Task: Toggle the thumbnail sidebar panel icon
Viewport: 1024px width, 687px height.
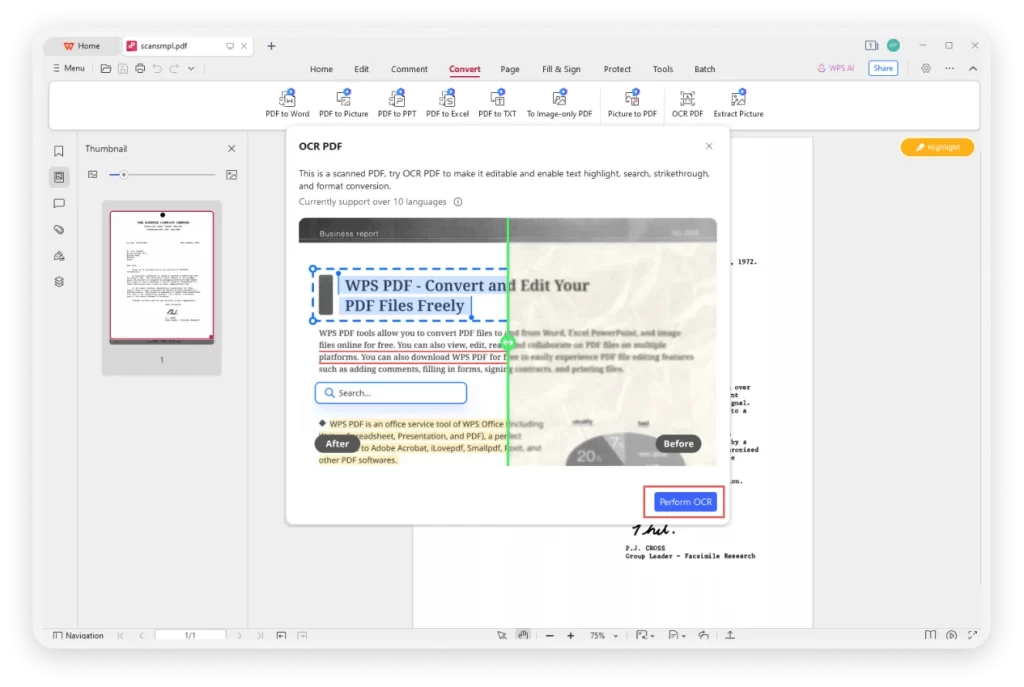Action: coord(59,177)
